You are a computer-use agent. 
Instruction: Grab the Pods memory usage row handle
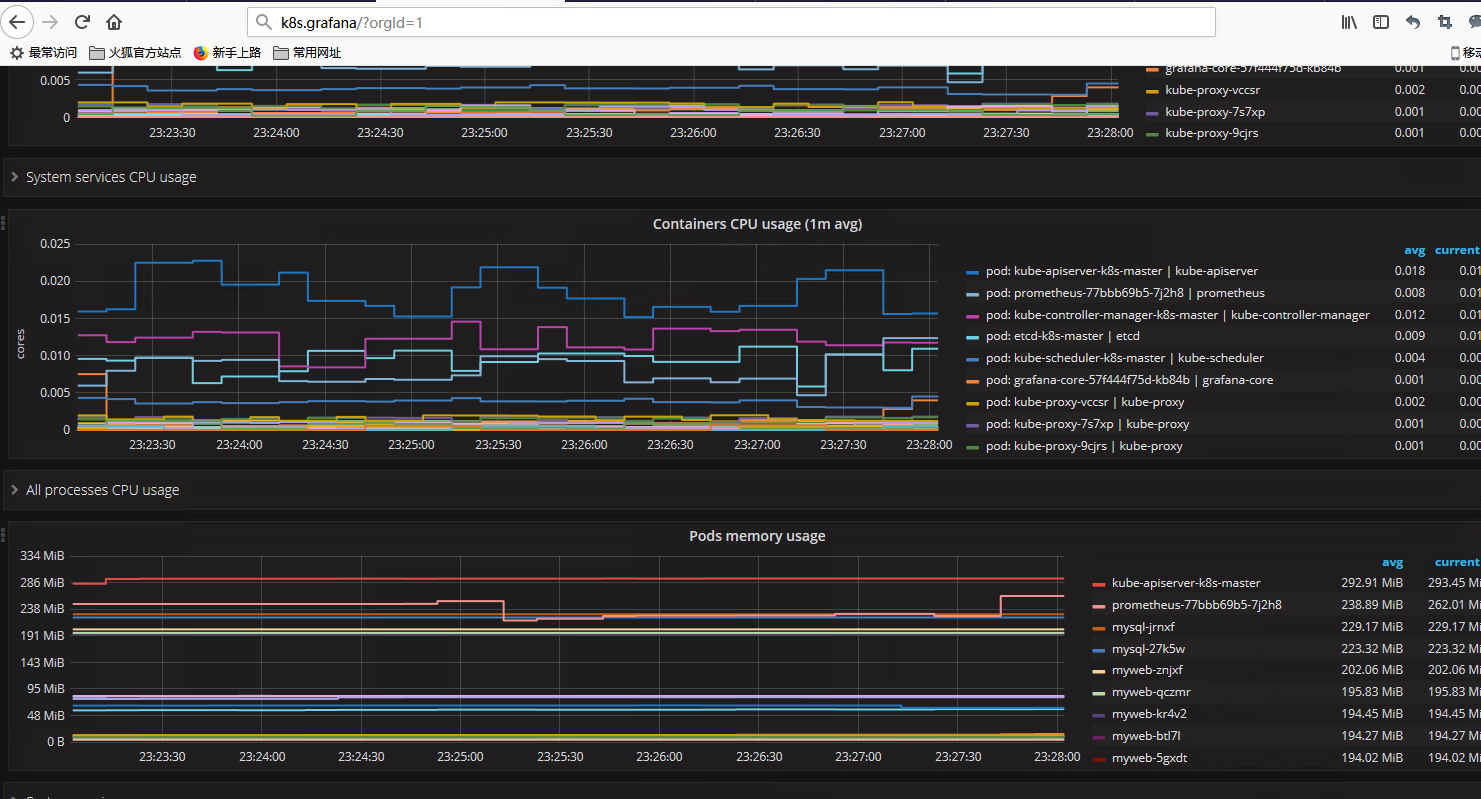(4, 535)
